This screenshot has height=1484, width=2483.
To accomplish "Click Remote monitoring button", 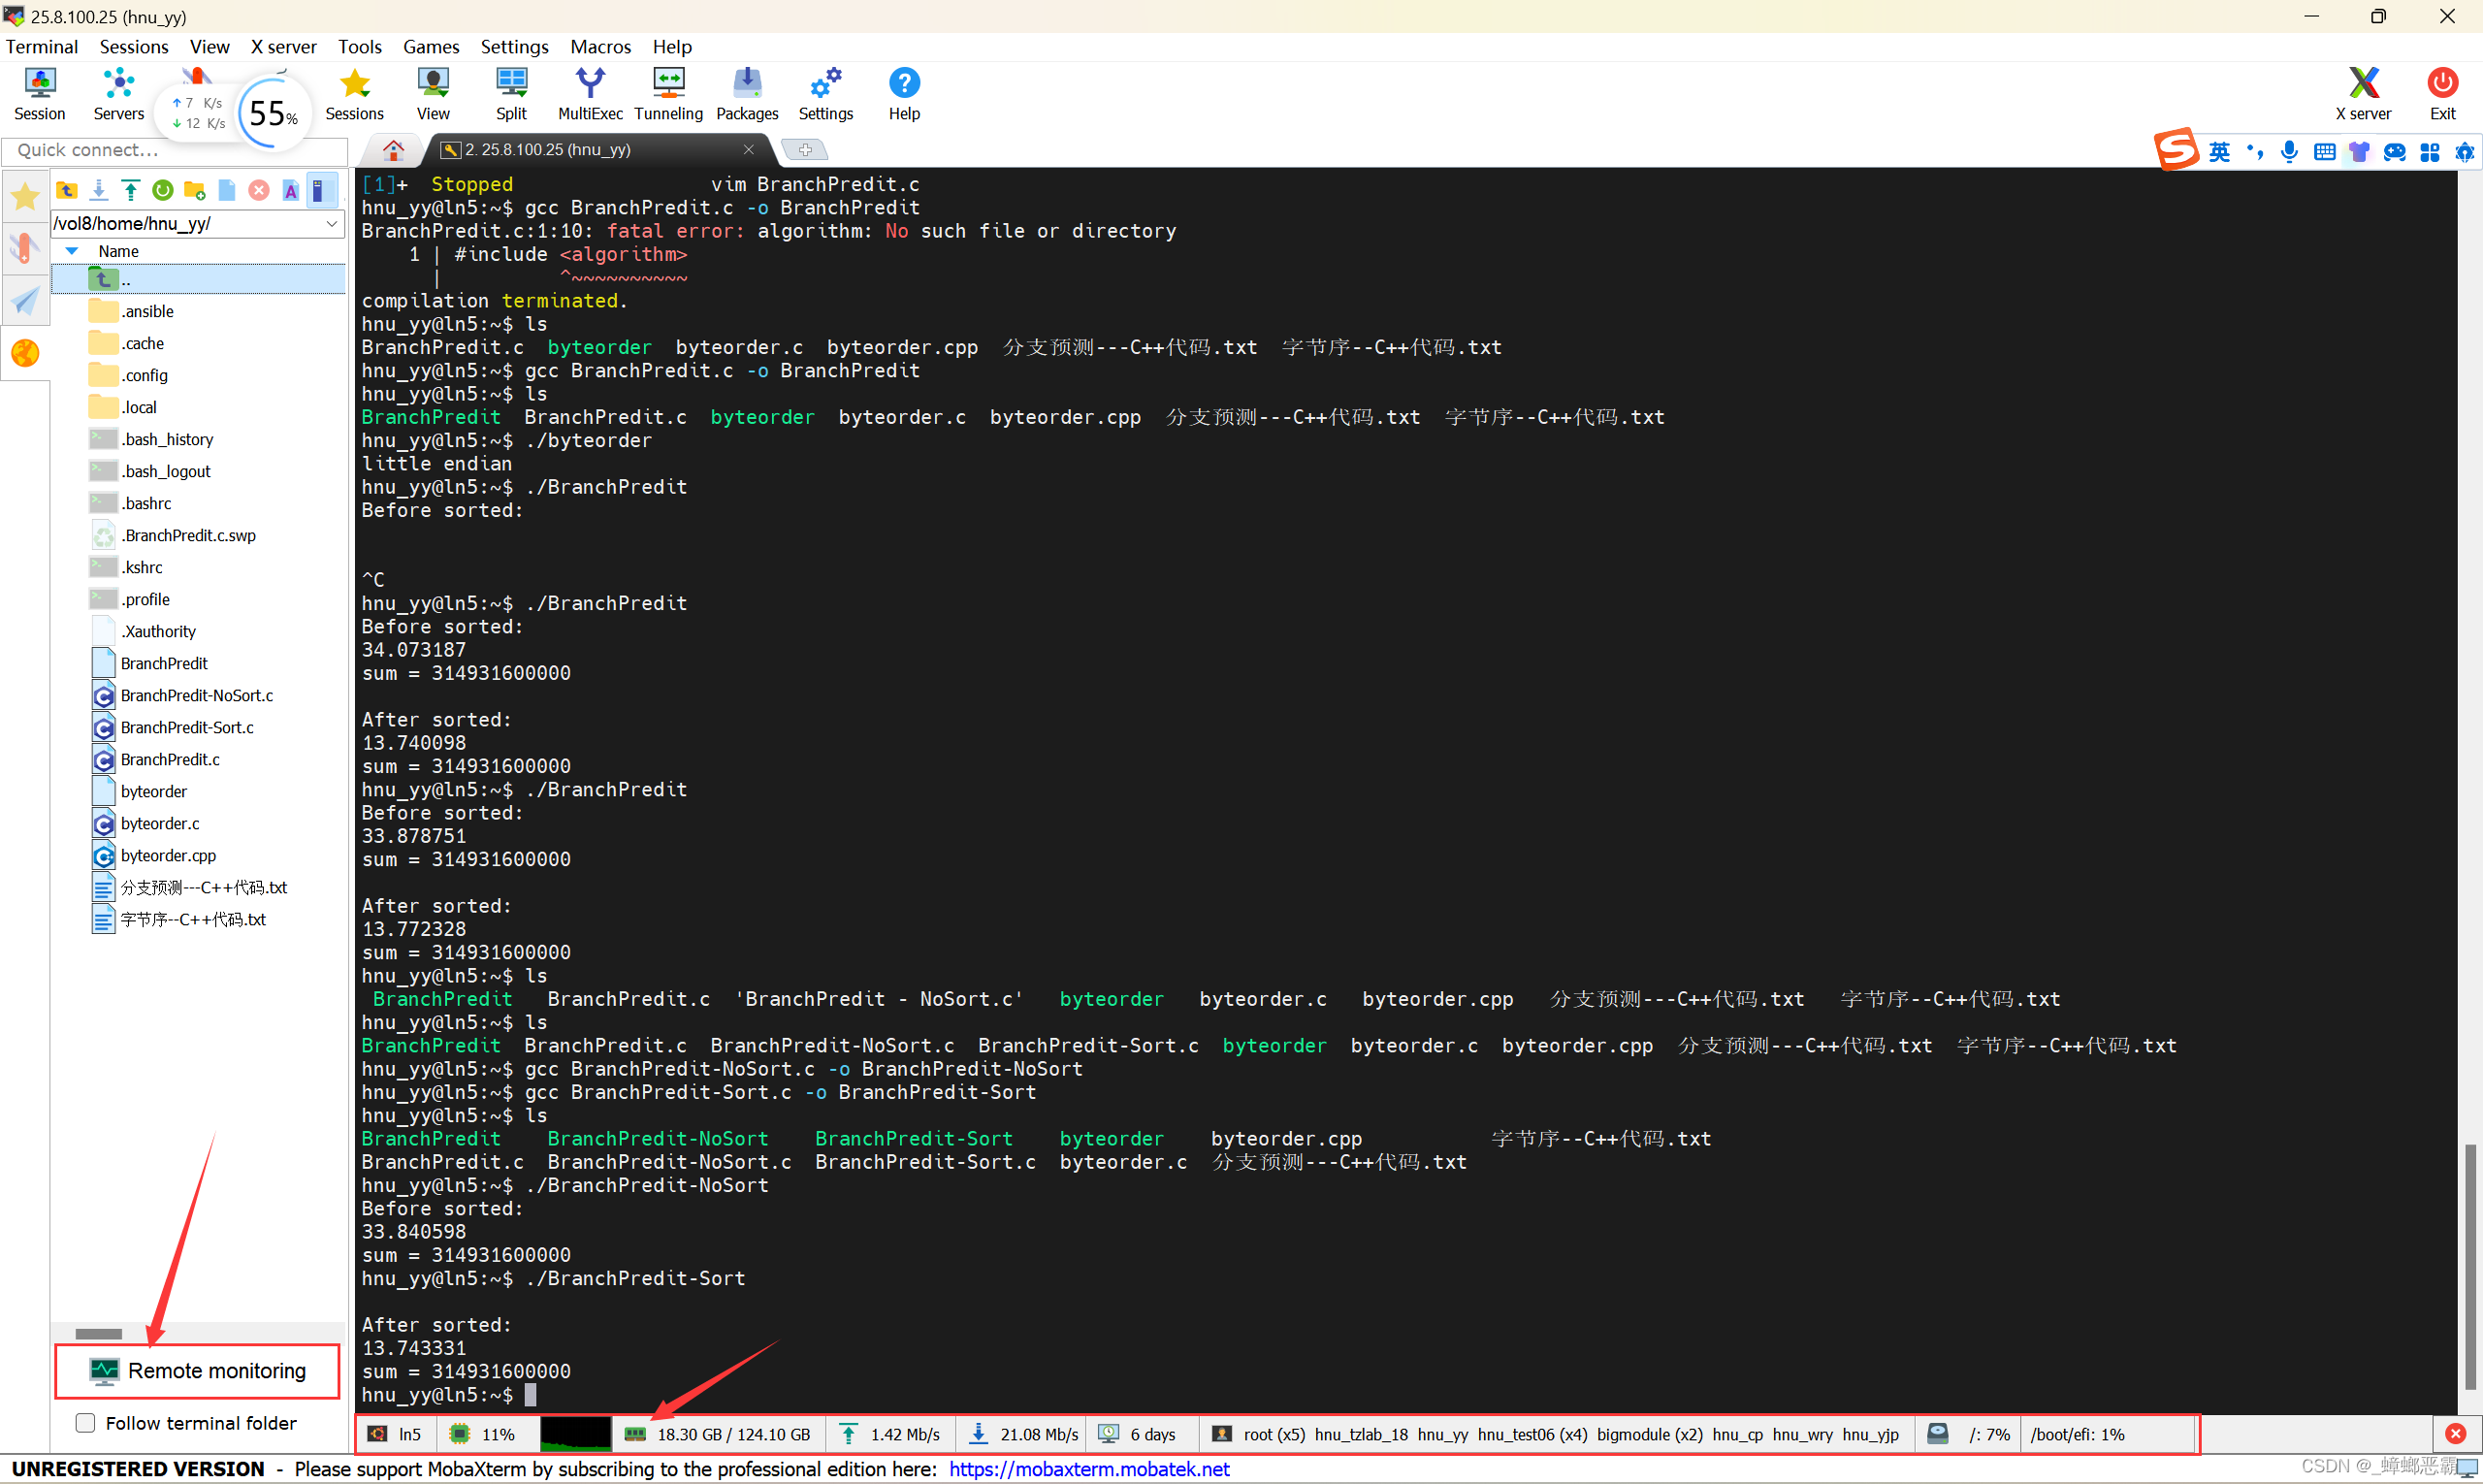I will click(x=198, y=1371).
